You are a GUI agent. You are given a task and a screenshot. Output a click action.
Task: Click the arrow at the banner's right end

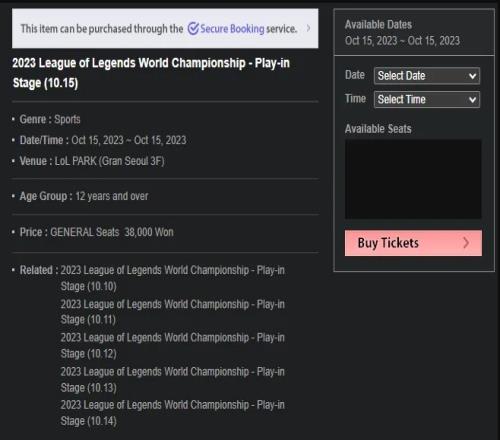(308, 28)
